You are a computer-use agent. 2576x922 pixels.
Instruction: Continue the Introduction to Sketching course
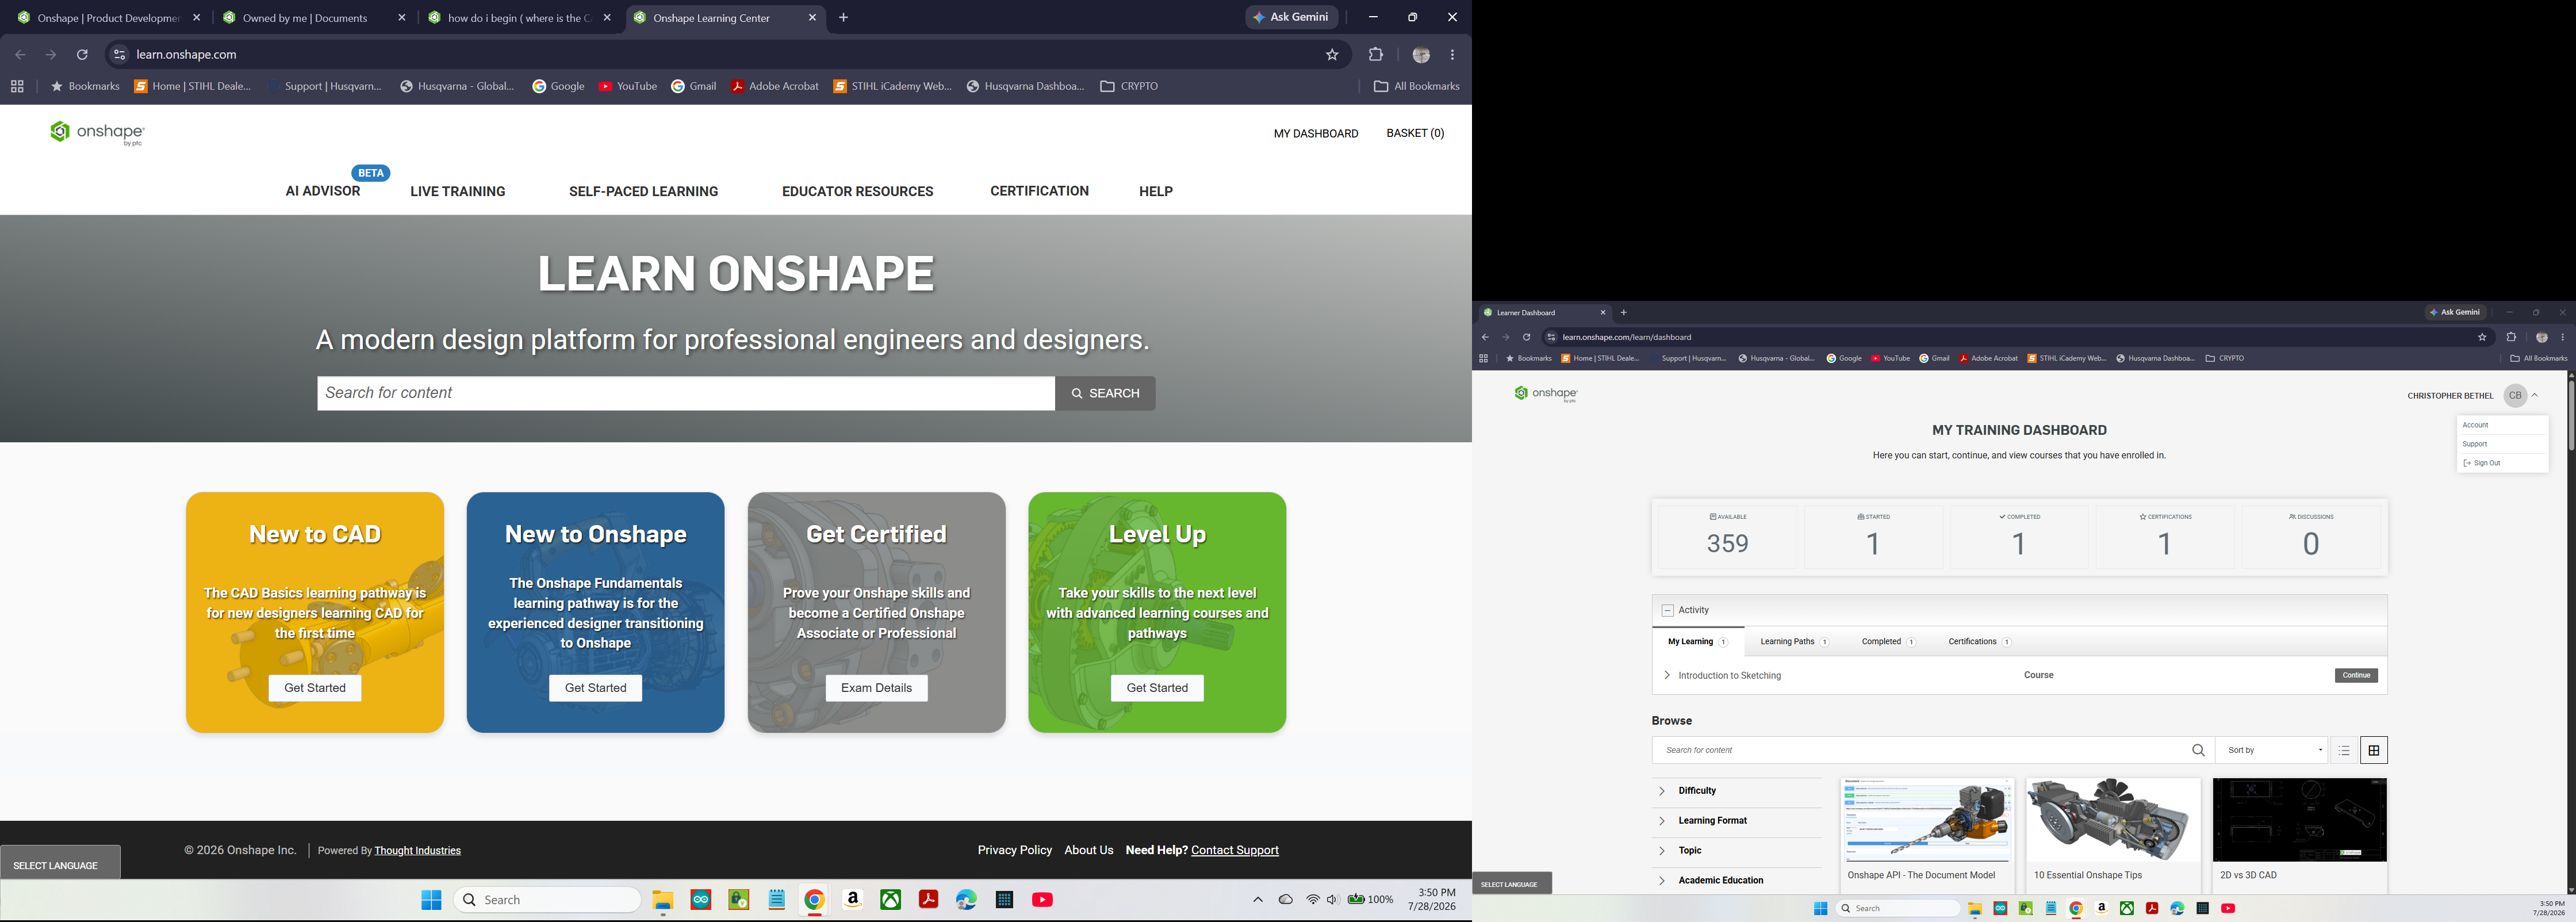tap(2356, 676)
